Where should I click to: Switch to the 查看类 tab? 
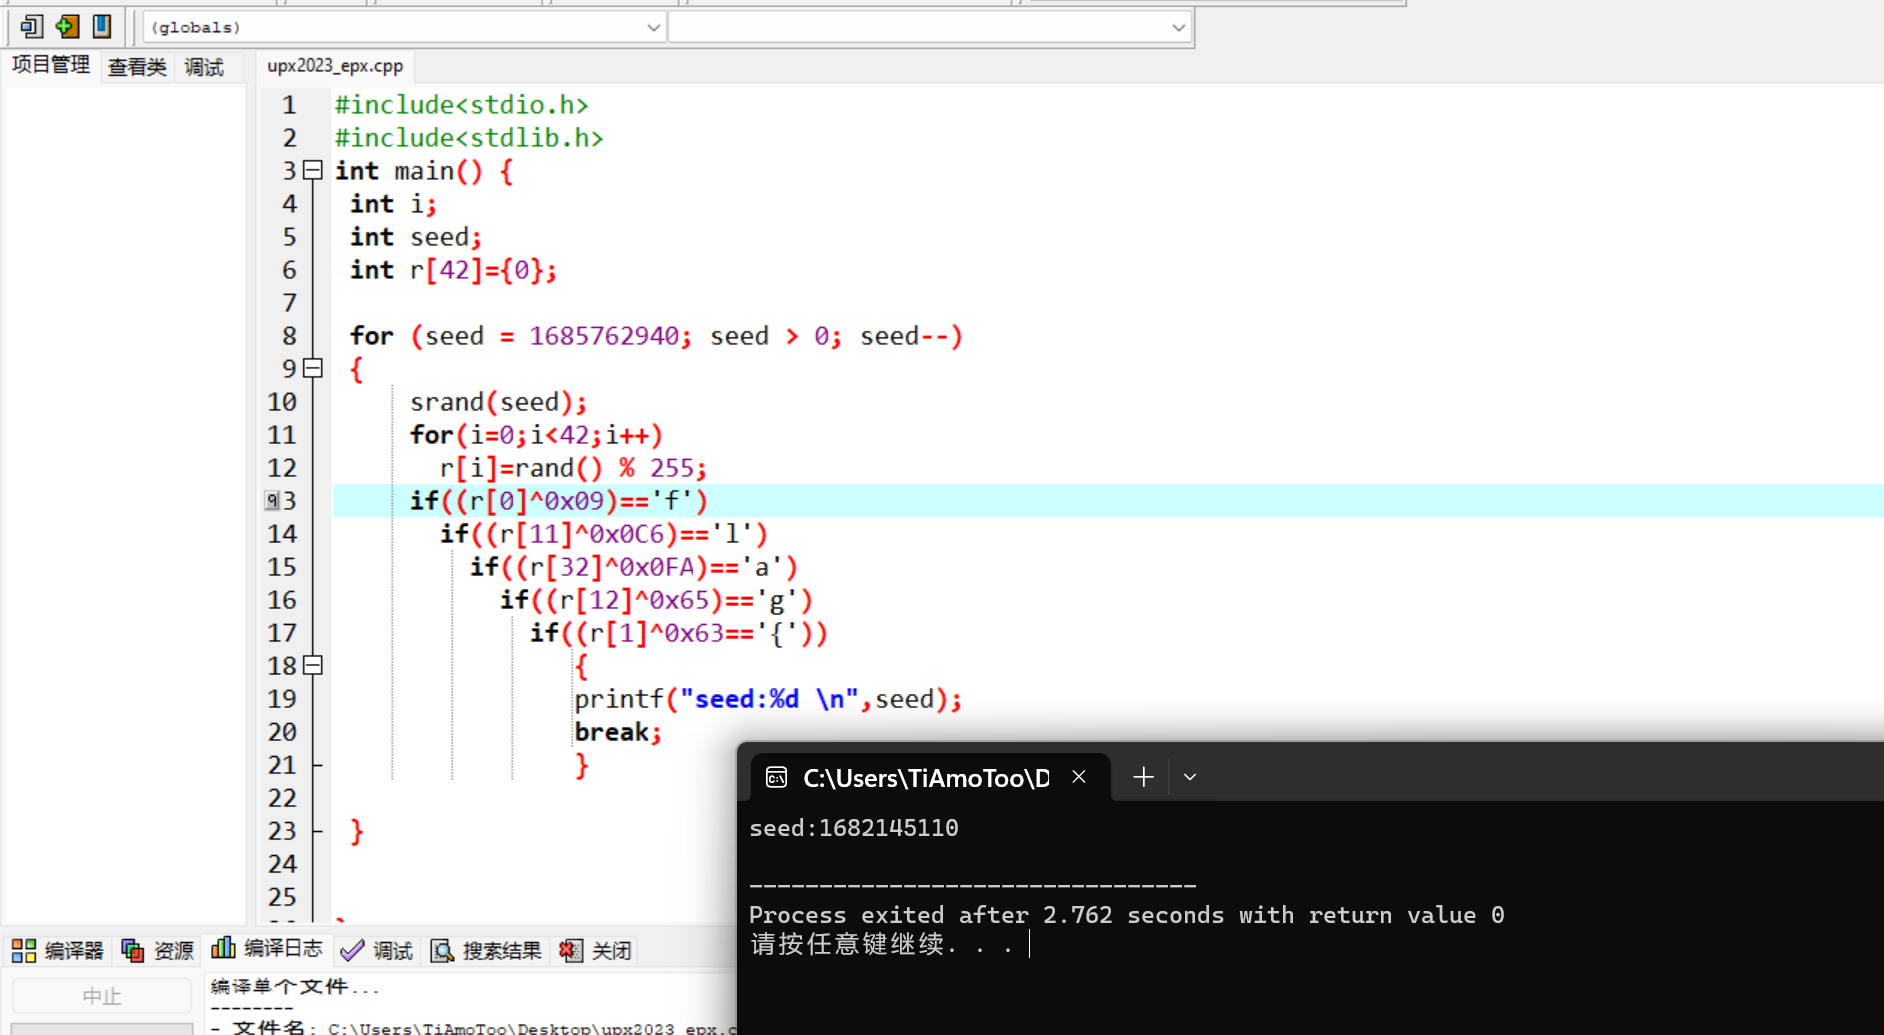(137, 67)
